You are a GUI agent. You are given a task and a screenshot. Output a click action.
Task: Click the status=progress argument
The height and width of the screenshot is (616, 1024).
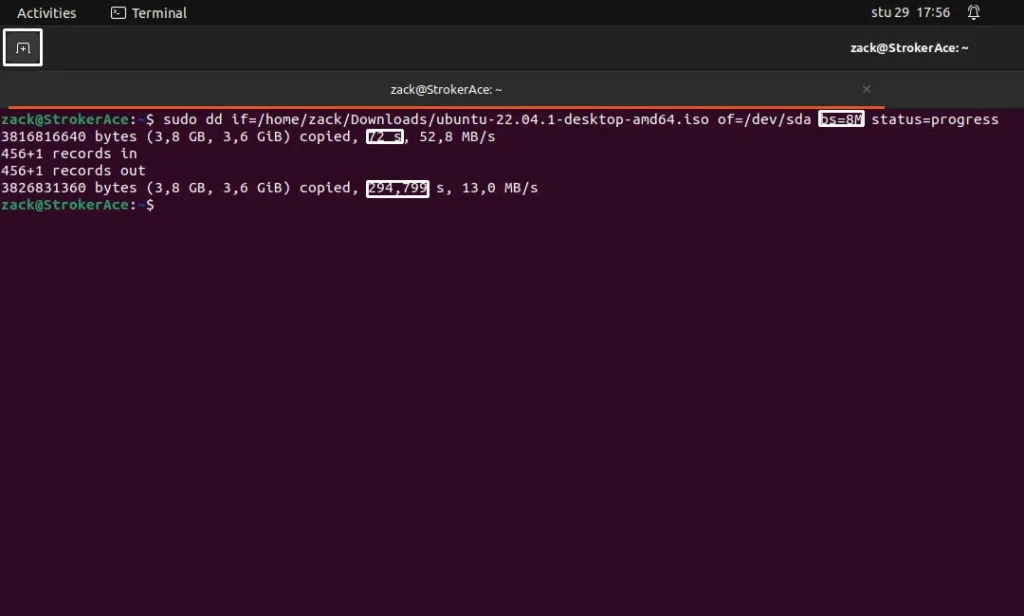[x=935, y=120]
